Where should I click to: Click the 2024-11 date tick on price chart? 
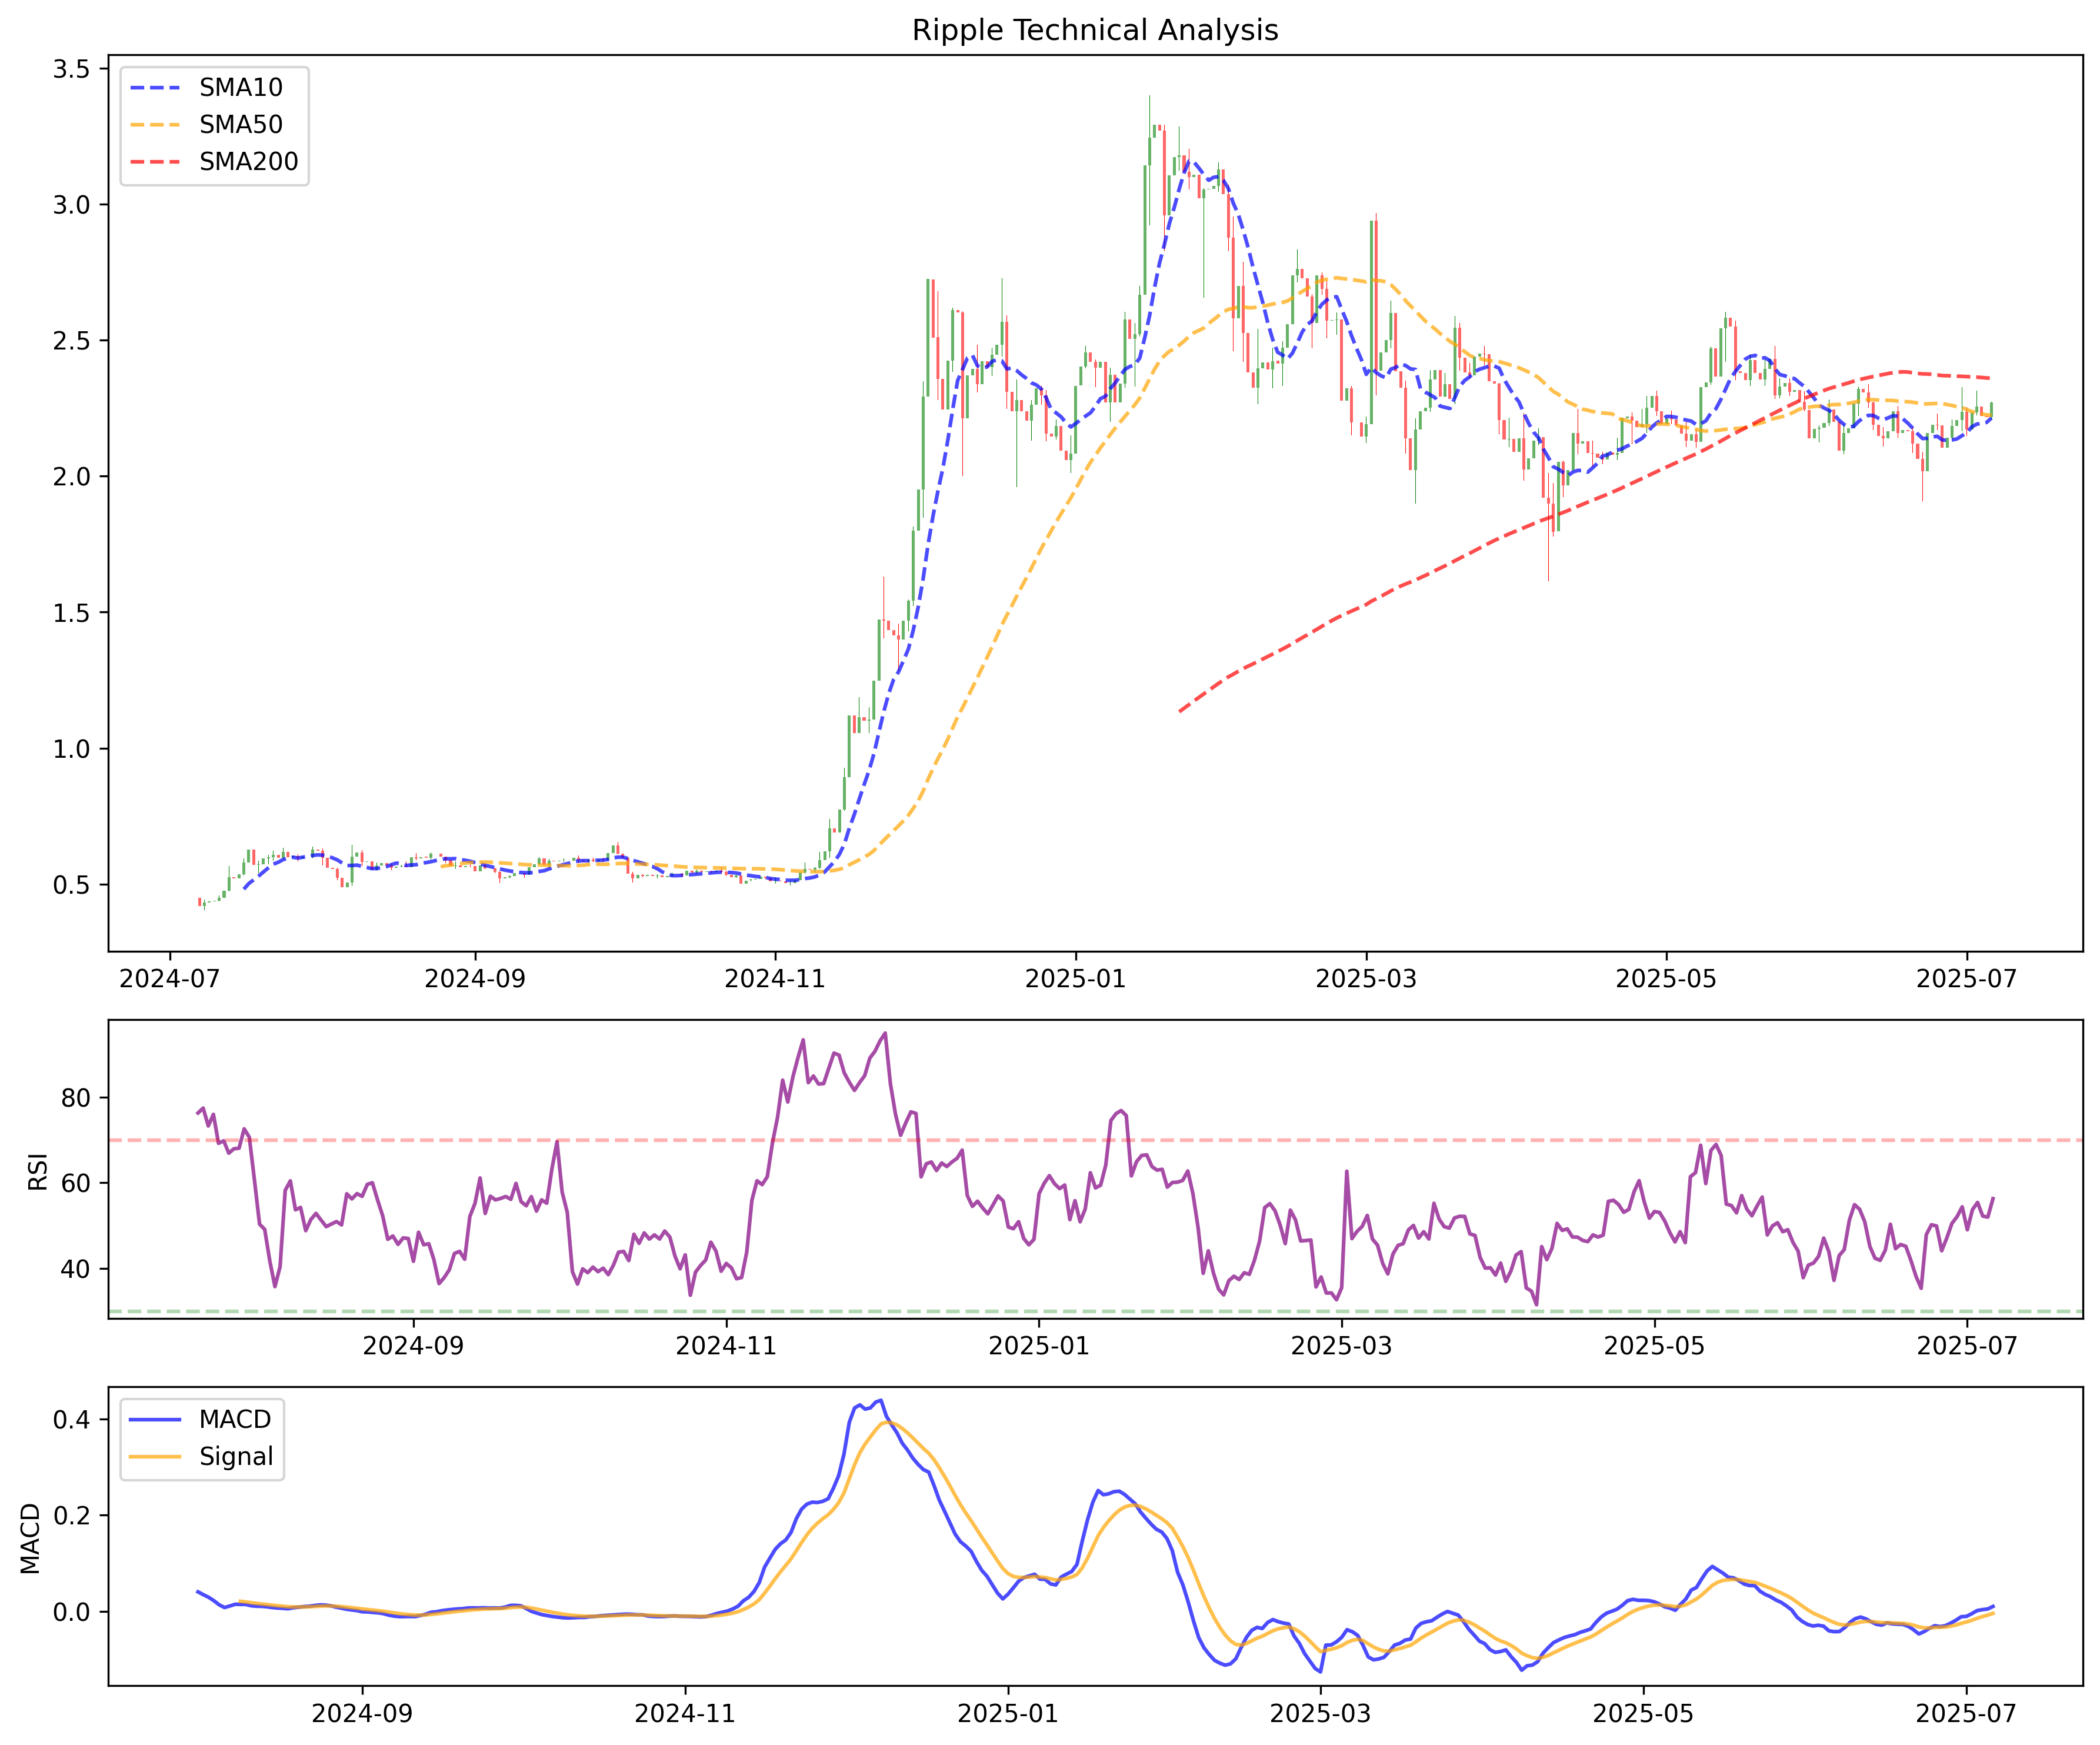pos(775,979)
